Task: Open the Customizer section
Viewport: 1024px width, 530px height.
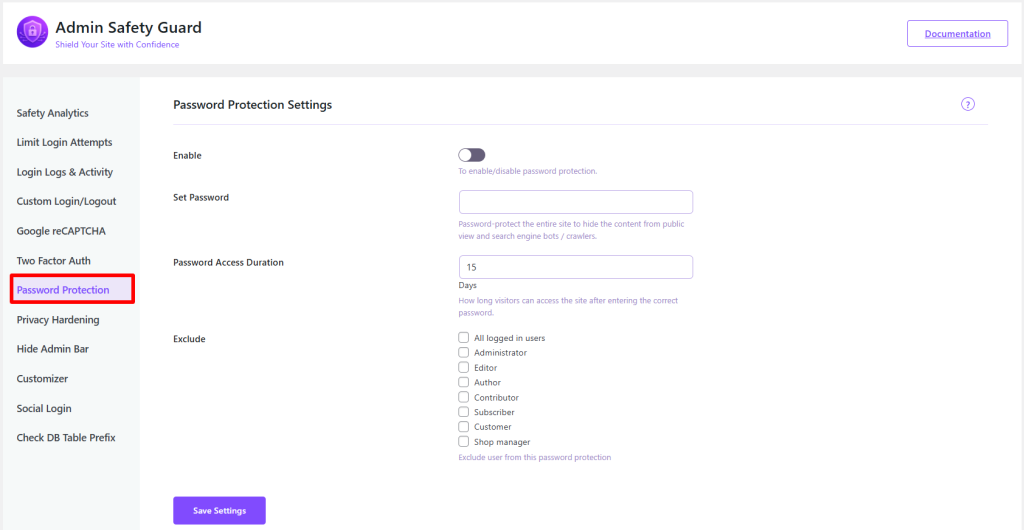Action: point(42,379)
